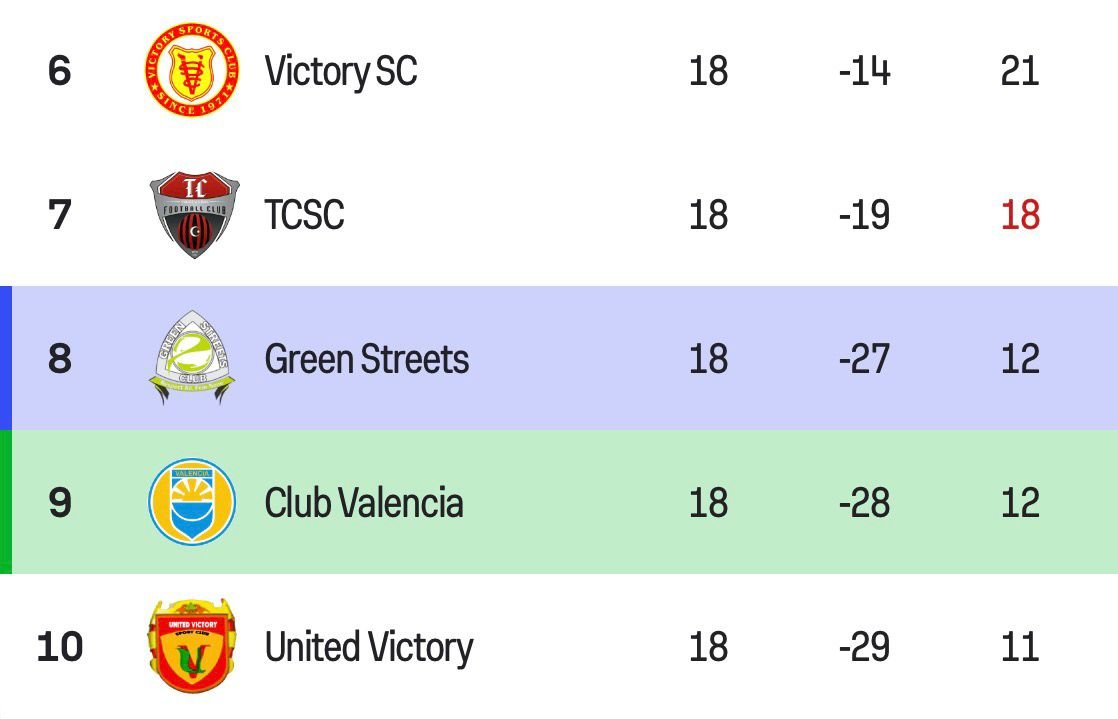Screen dimensions: 1118x719
Task: Click United Victory goal difference -29
Action: pyautogui.click(x=864, y=647)
